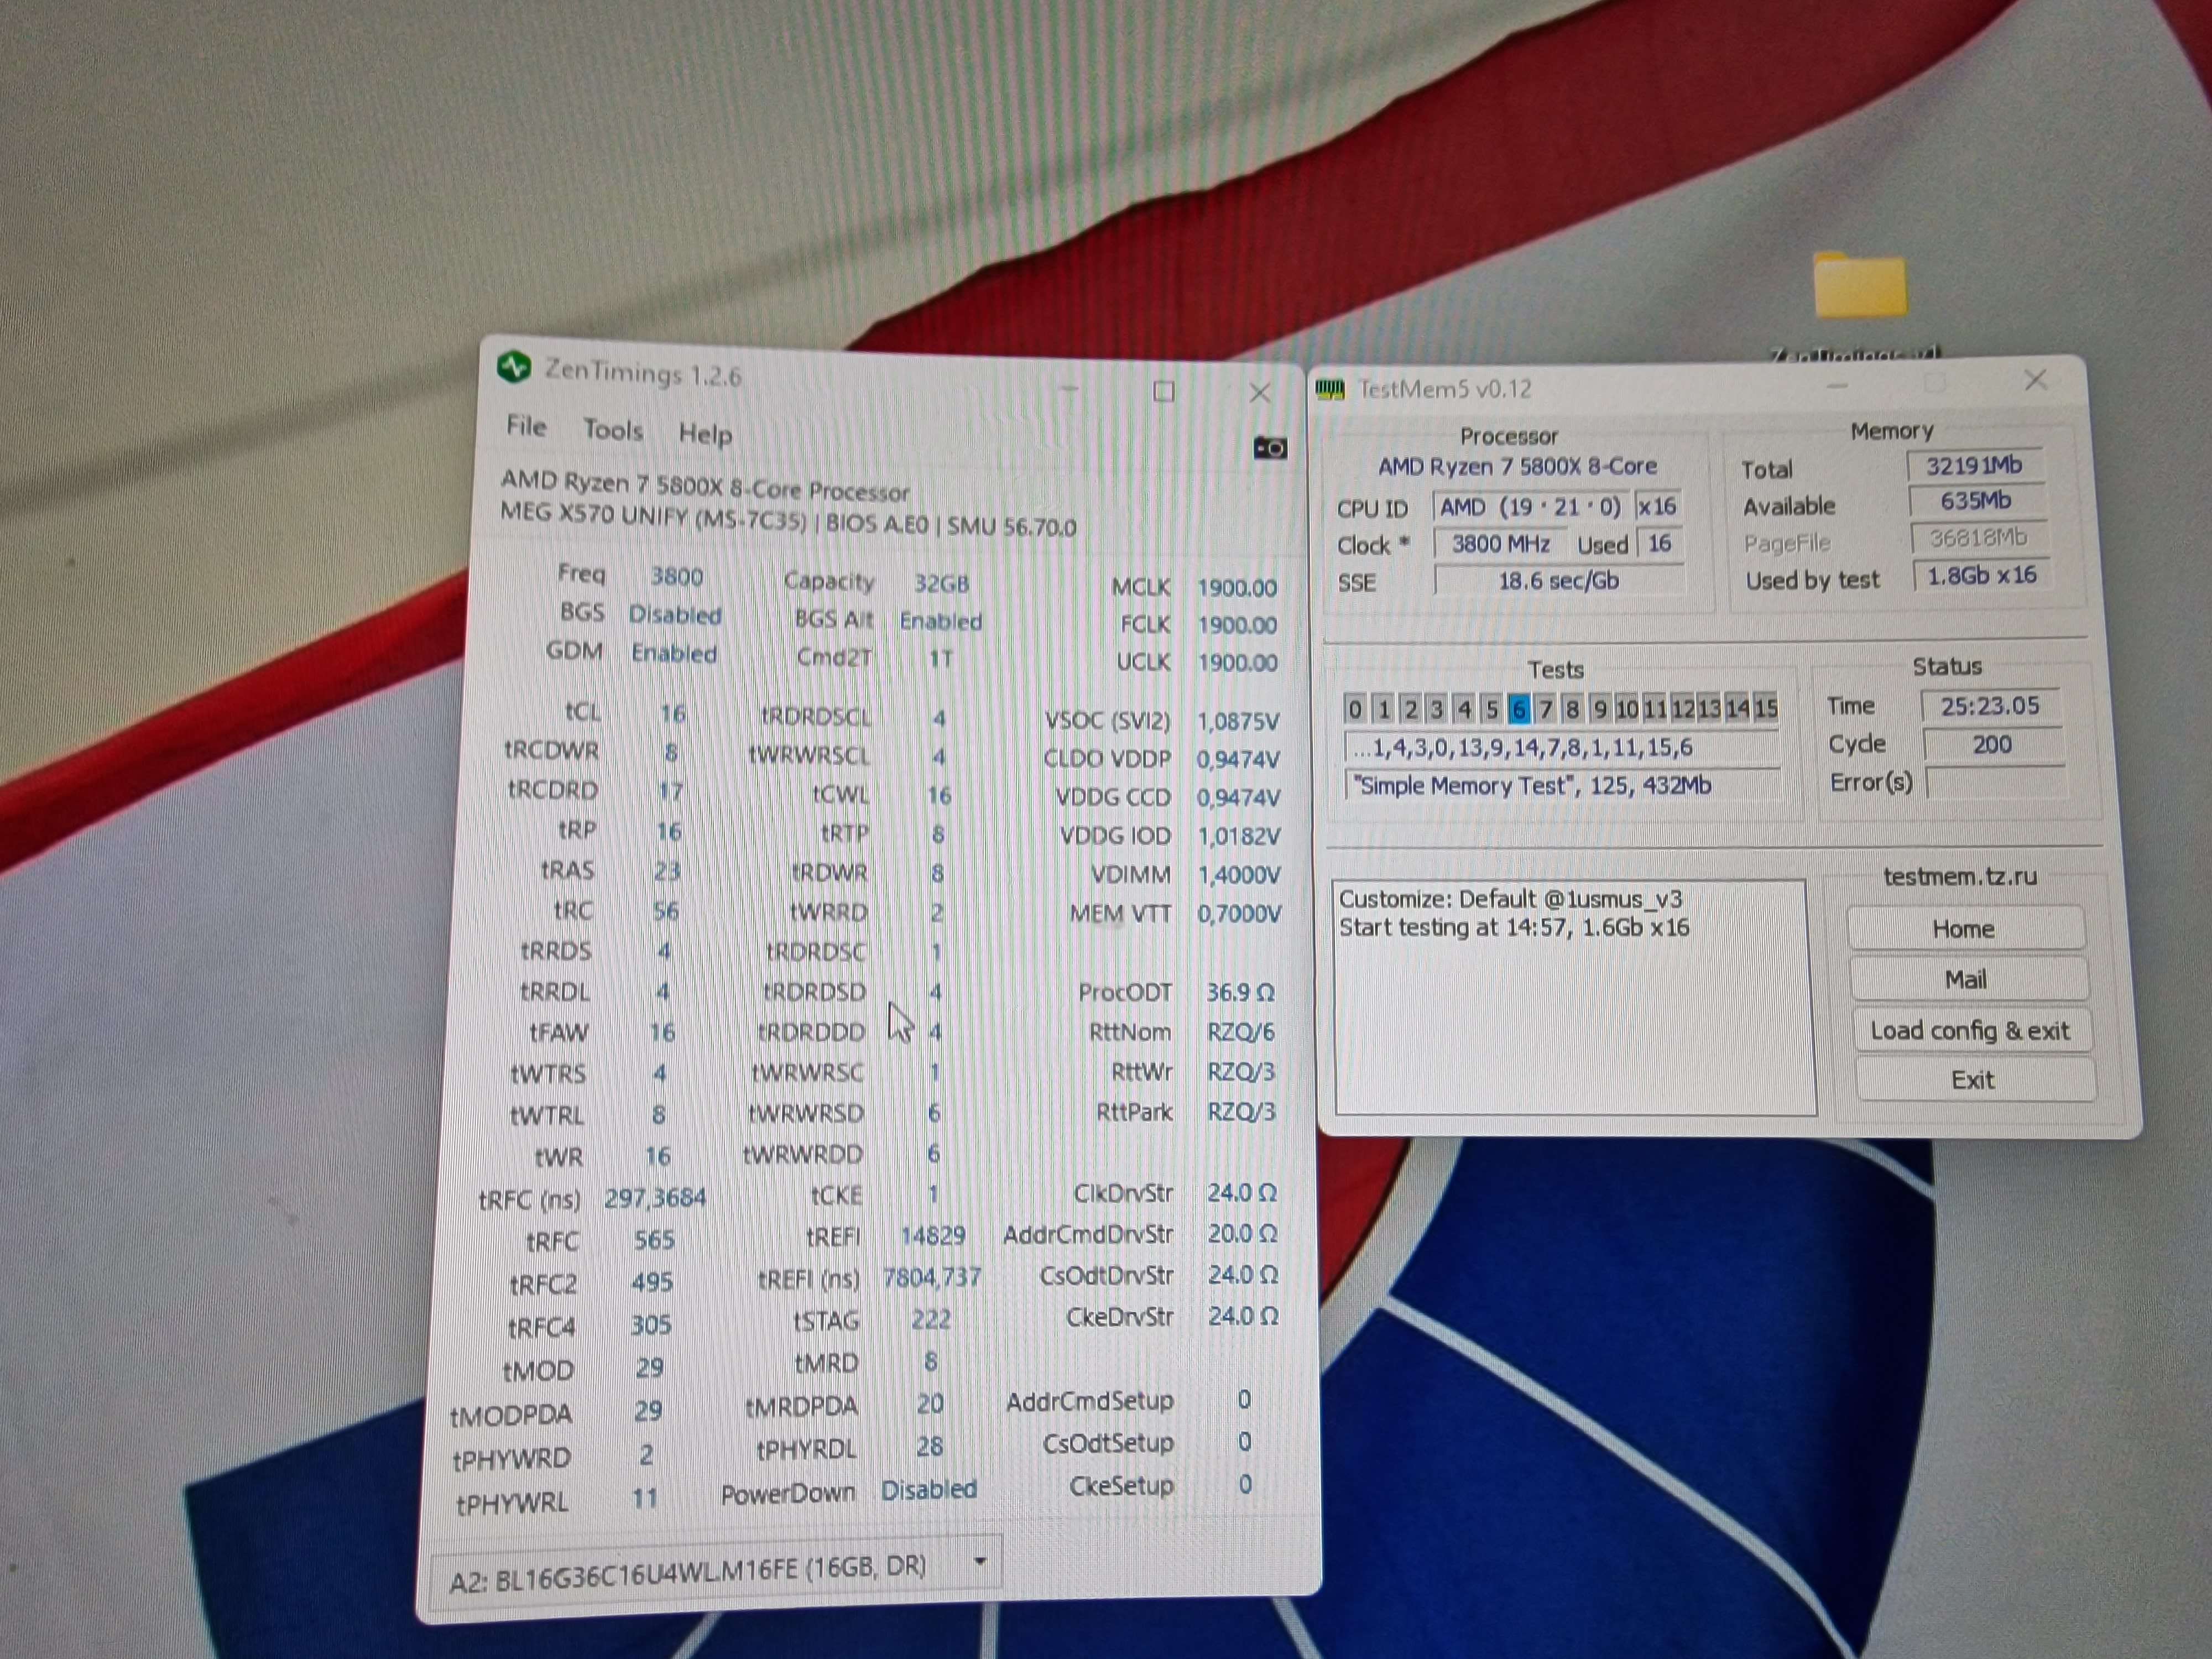Click the UCLK 1900.00 value
This screenshot has height=1659, width=2212.
coord(1237,662)
